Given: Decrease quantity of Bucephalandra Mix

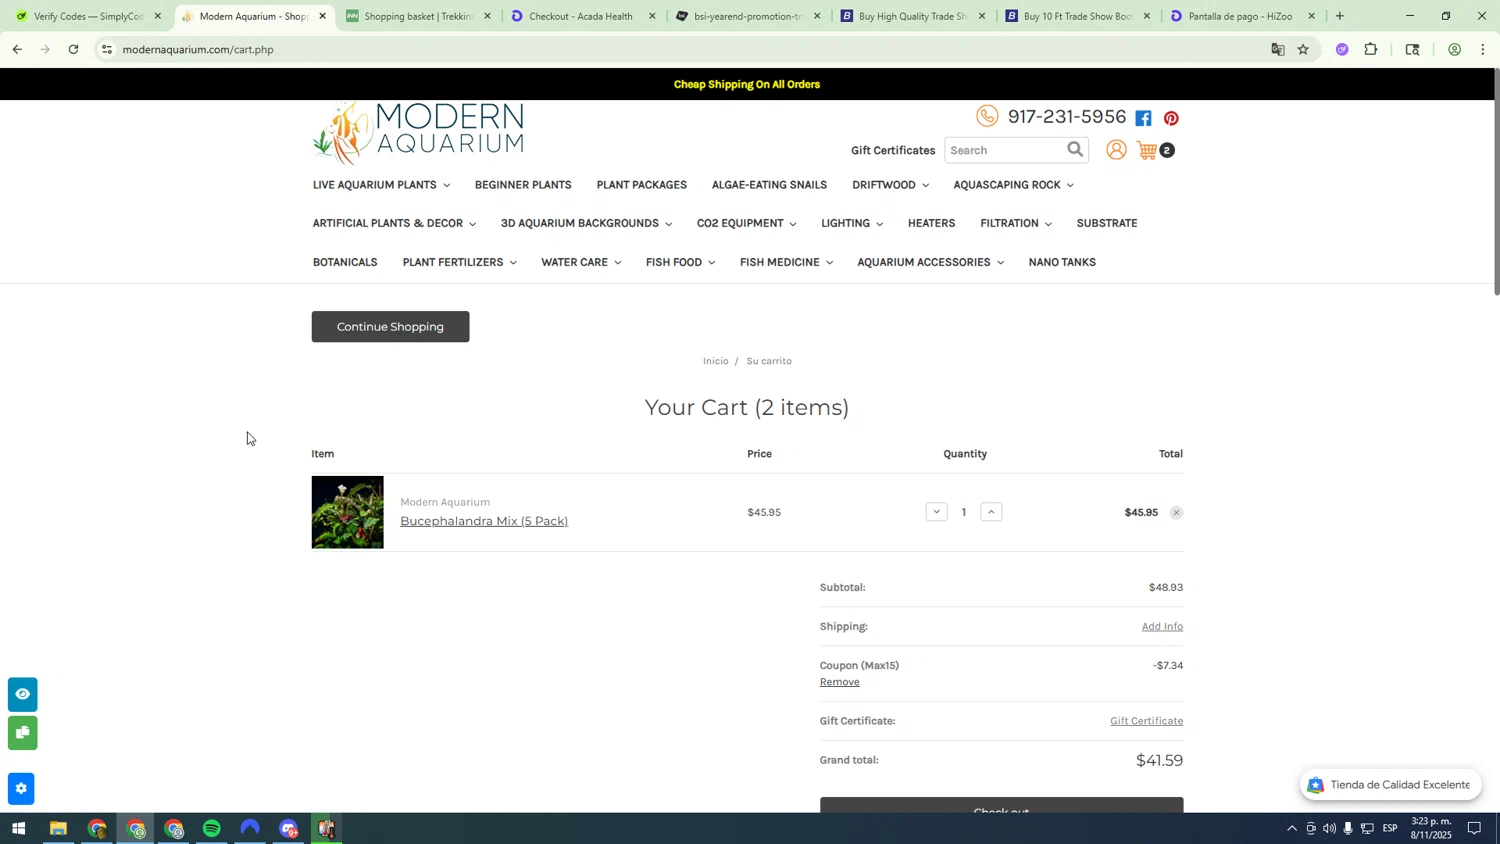Looking at the screenshot, I should tap(936, 512).
